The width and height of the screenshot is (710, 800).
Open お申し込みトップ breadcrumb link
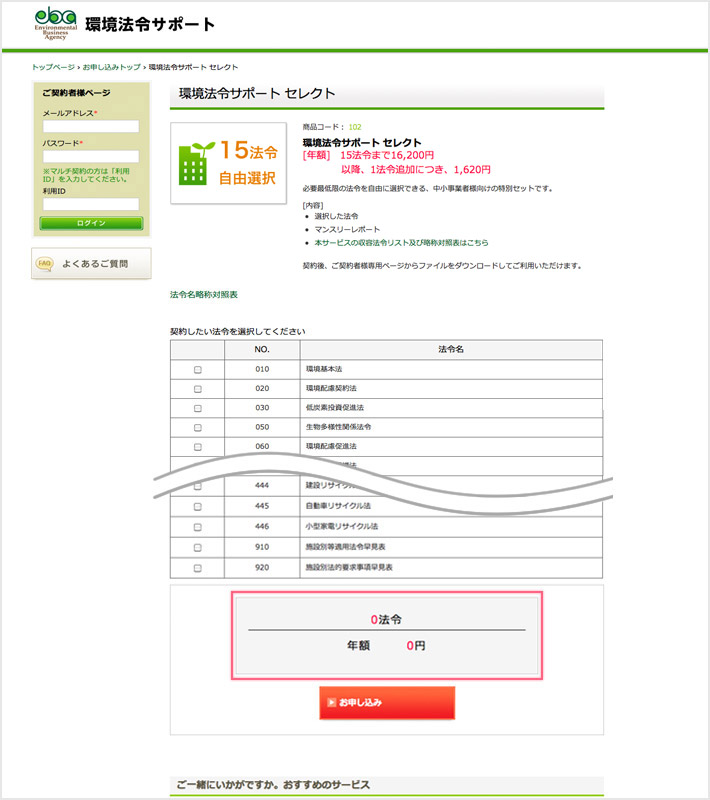coord(111,67)
